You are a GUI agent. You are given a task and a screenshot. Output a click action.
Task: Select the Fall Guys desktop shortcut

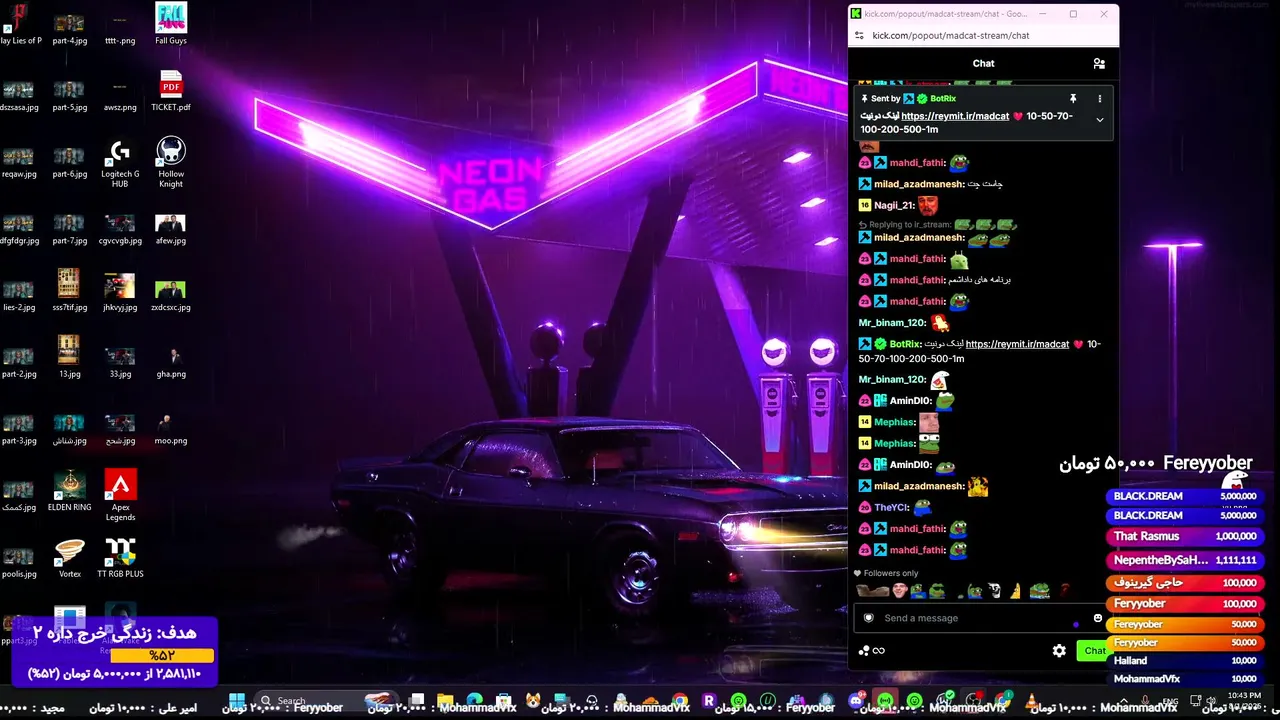click(171, 24)
